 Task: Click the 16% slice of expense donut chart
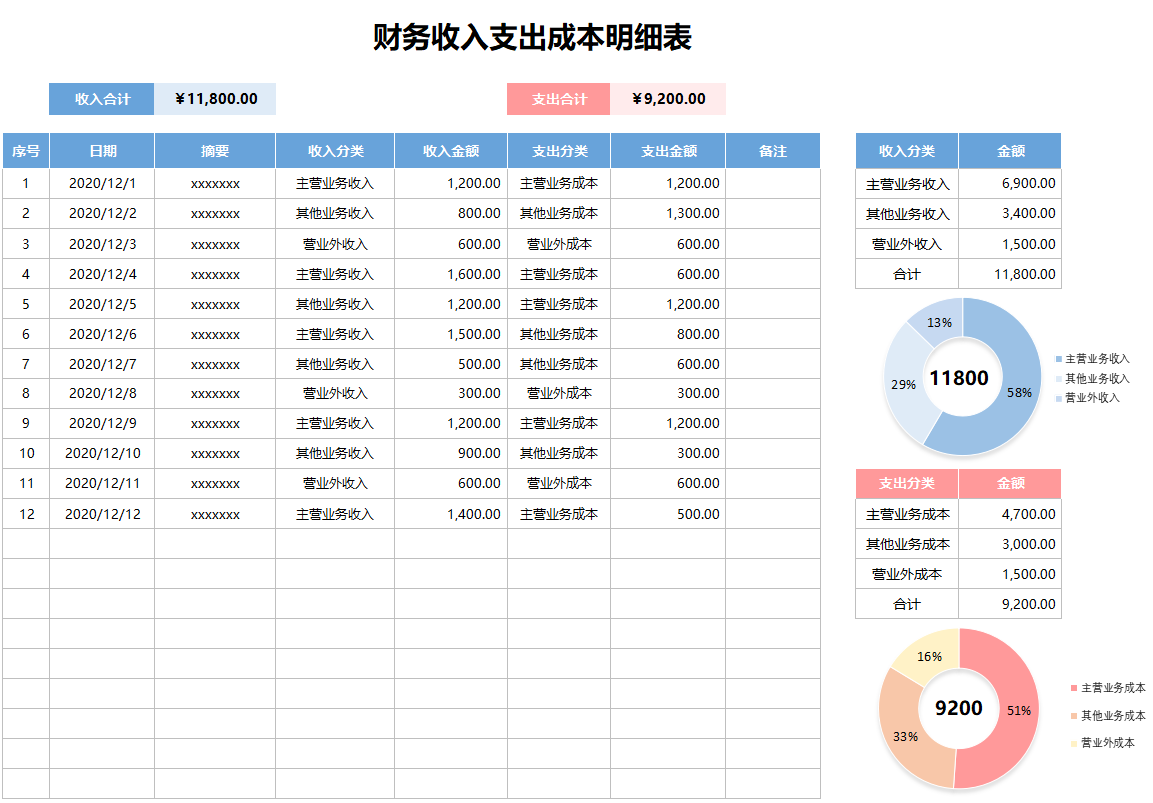pos(929,656)
